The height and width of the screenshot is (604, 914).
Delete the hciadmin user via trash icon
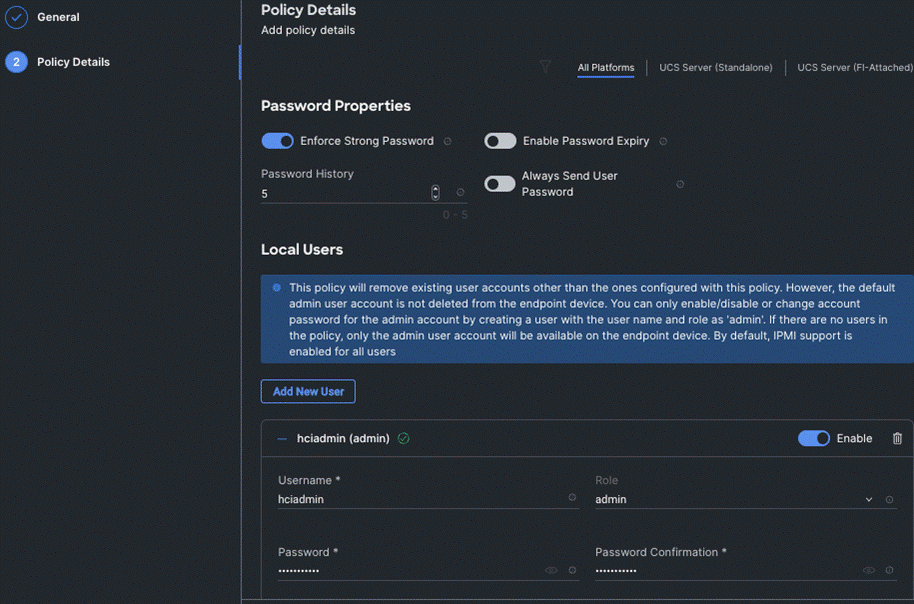(898, 438)
